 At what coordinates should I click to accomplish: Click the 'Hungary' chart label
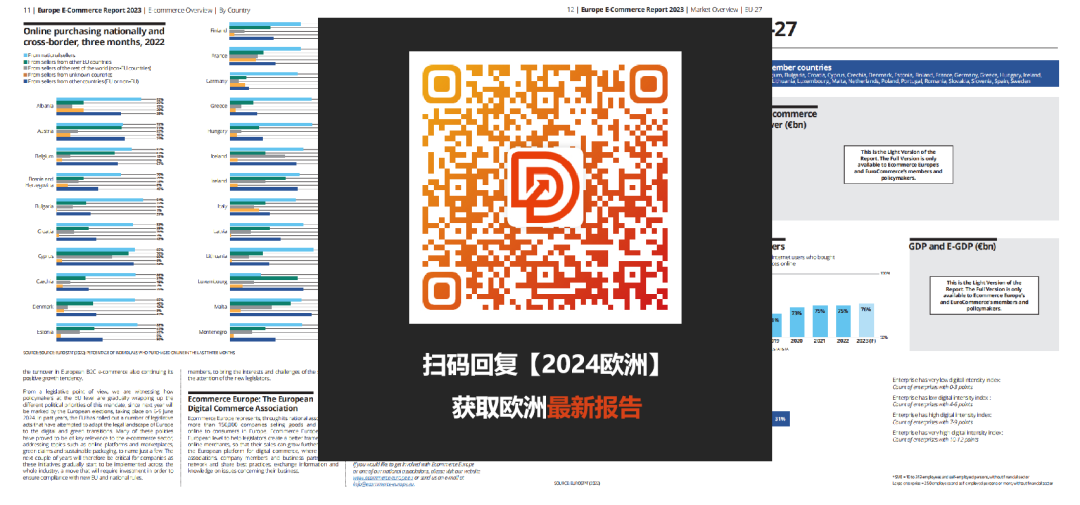click(x=217, y=131)
